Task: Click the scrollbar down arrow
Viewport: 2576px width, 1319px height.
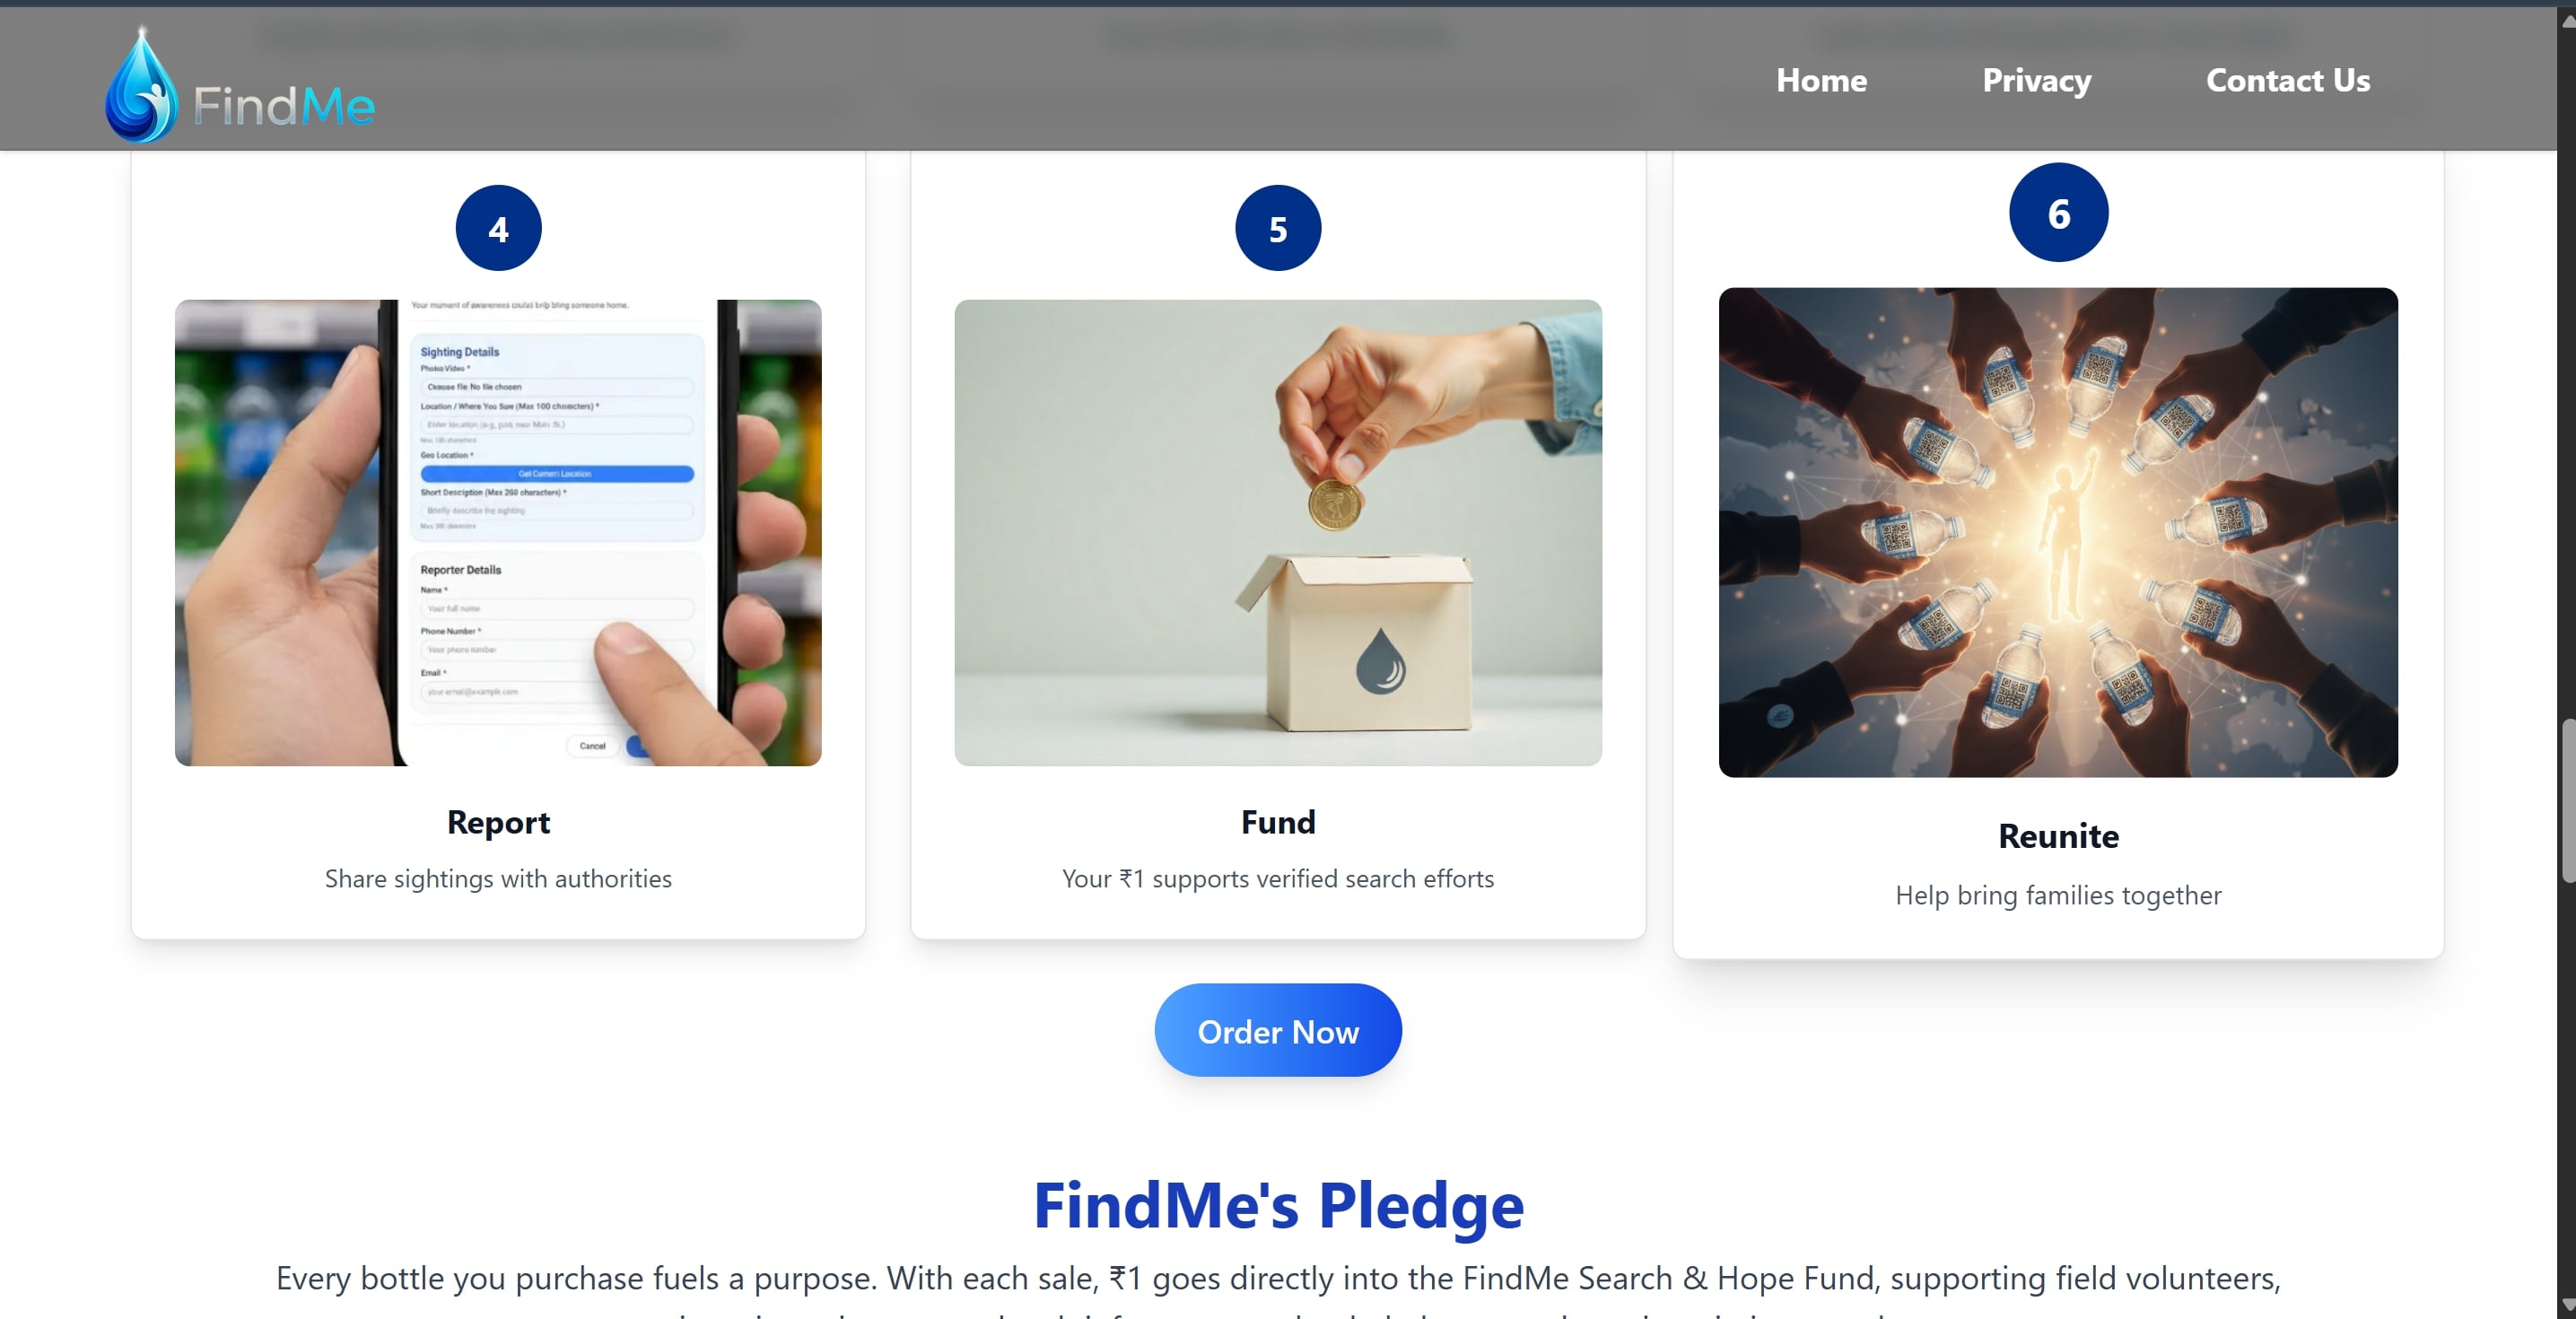Action: [x=2566, y=1306]
